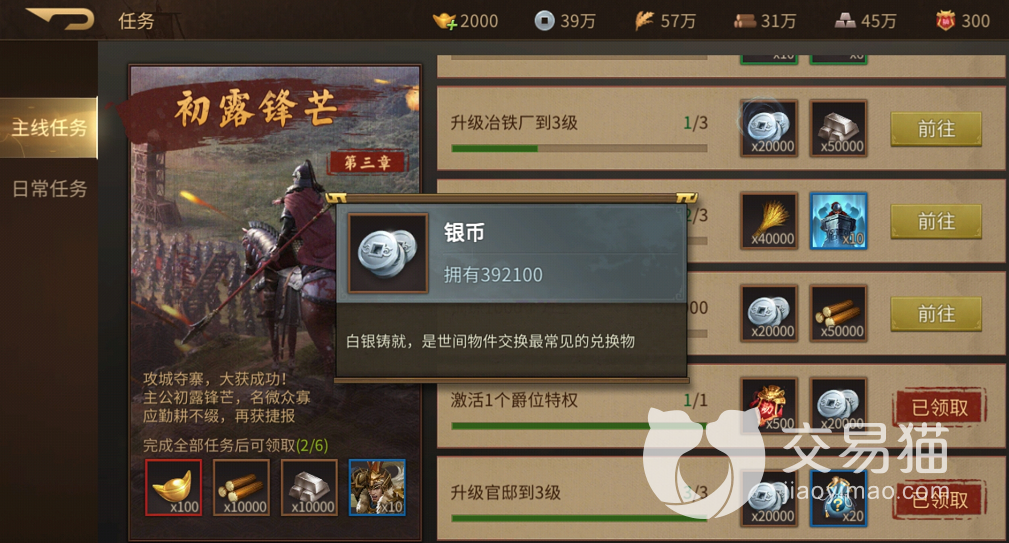Tap the silver coin icon in 银币 tooltip
The width and height of the screenshot is (1009, 543).
click(388, 253)
